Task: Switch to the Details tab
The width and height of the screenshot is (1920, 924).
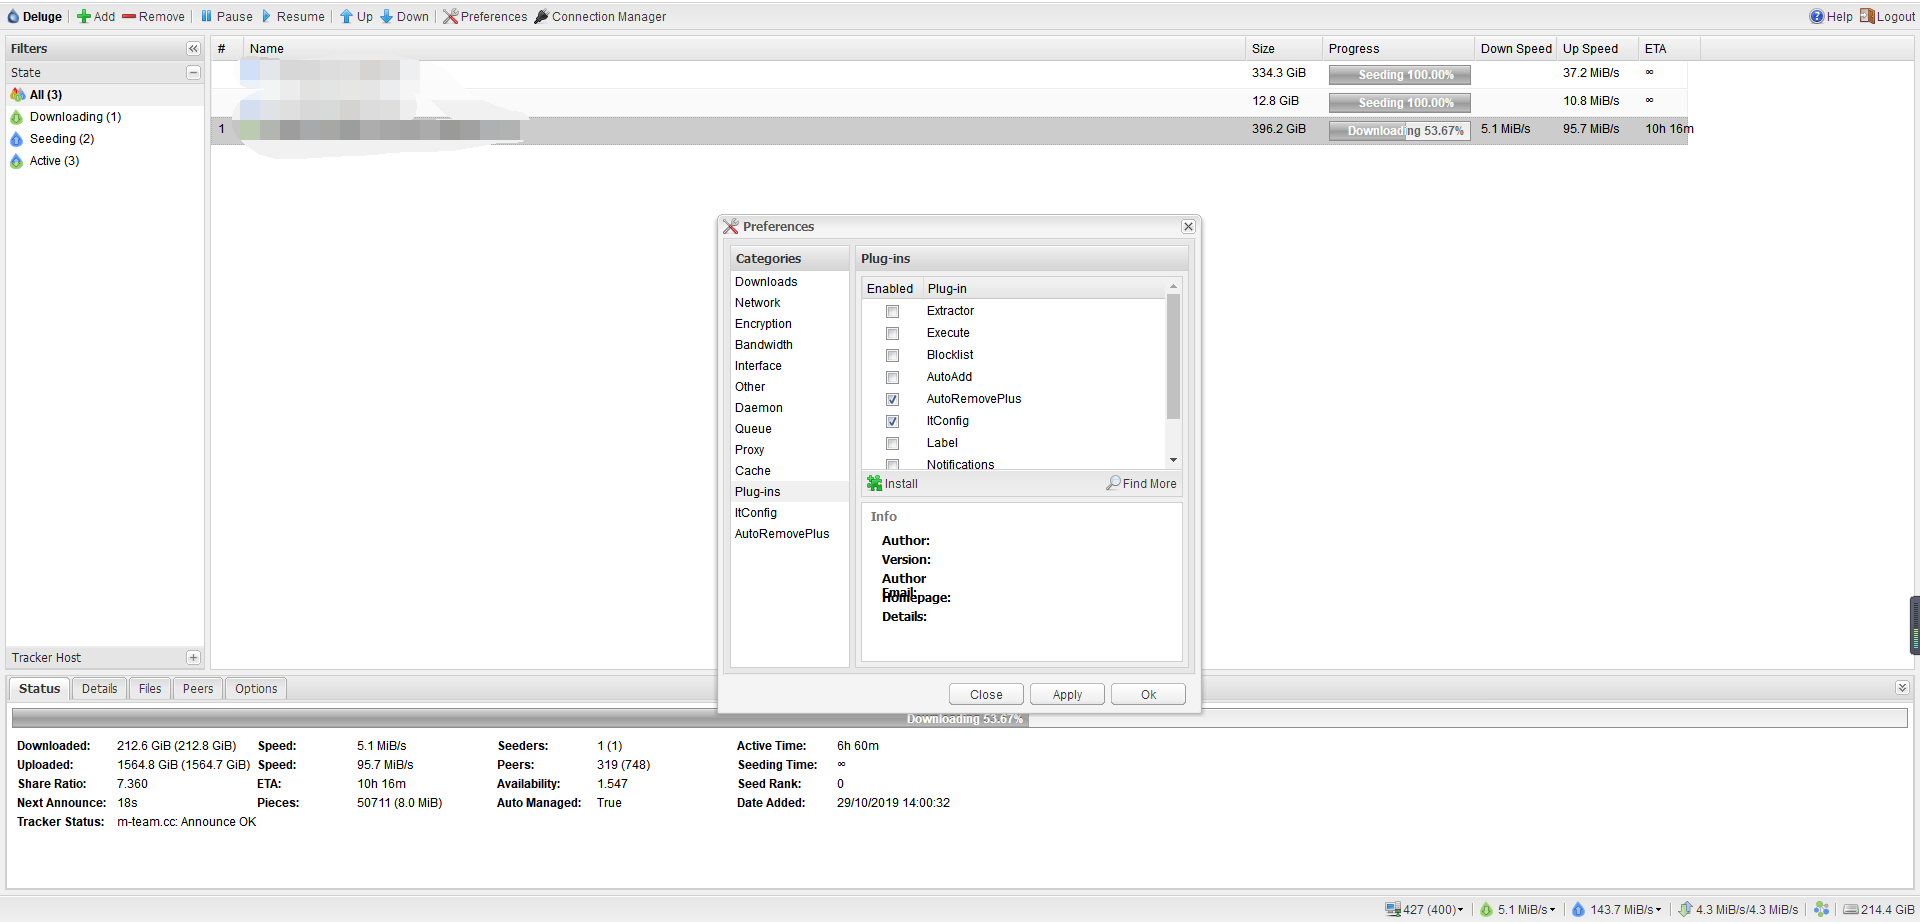Action: click(x=100, y=689)
